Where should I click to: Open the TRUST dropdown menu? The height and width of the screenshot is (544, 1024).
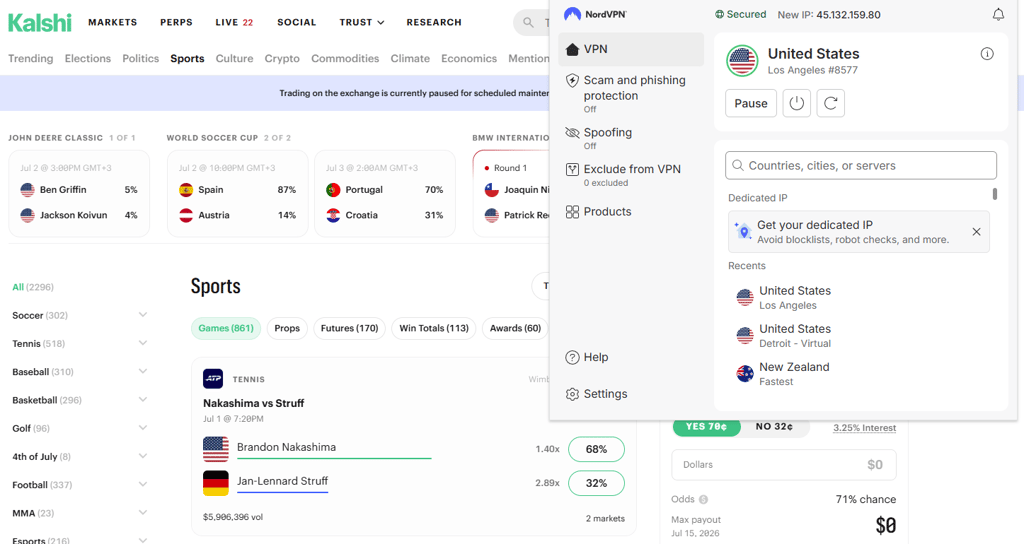(362, 22)
